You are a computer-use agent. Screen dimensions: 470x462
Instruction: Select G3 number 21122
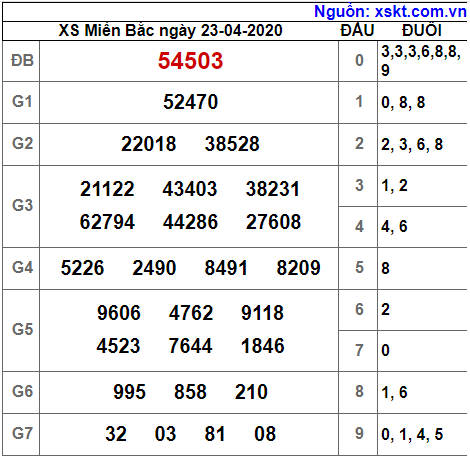click(107, 189)
